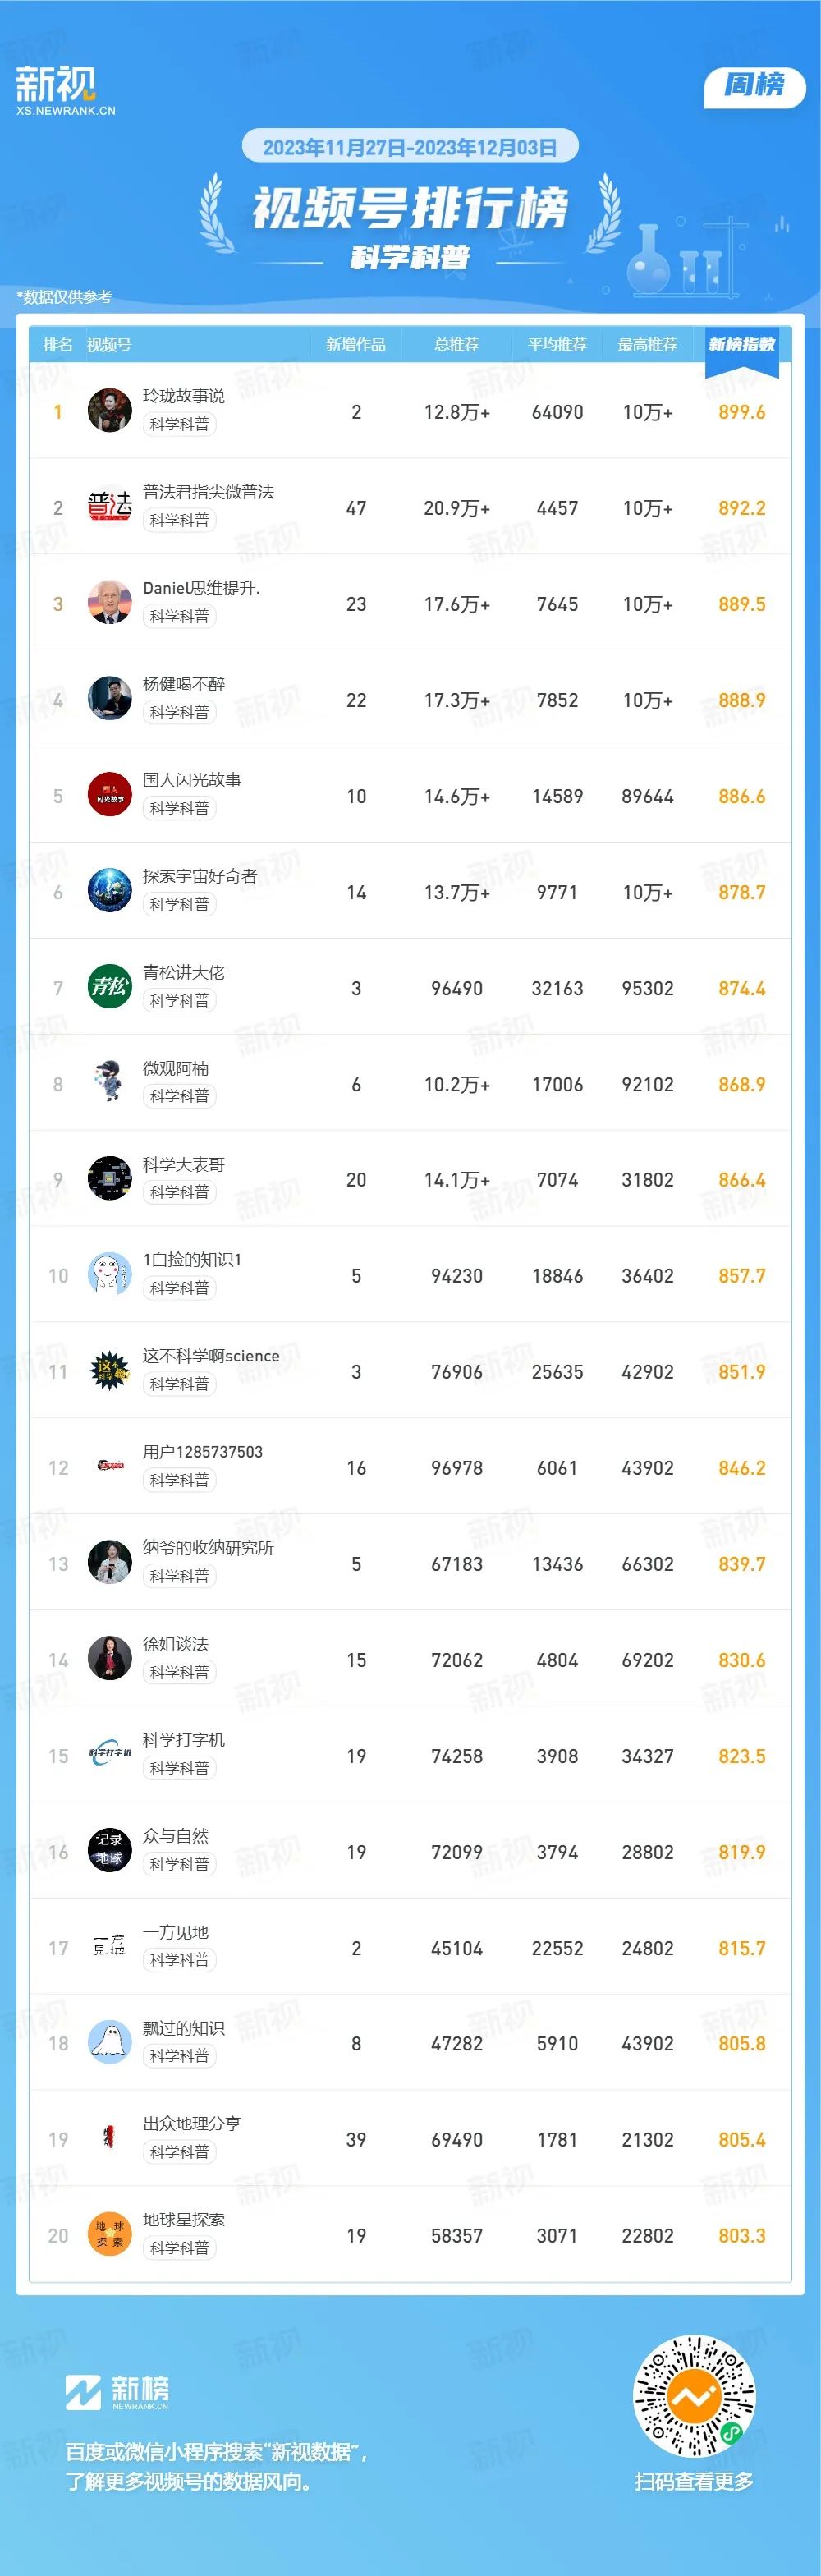Select the 新增作品 column header
The width and height of the screenshot is (821, 2576).
(356, 345)
